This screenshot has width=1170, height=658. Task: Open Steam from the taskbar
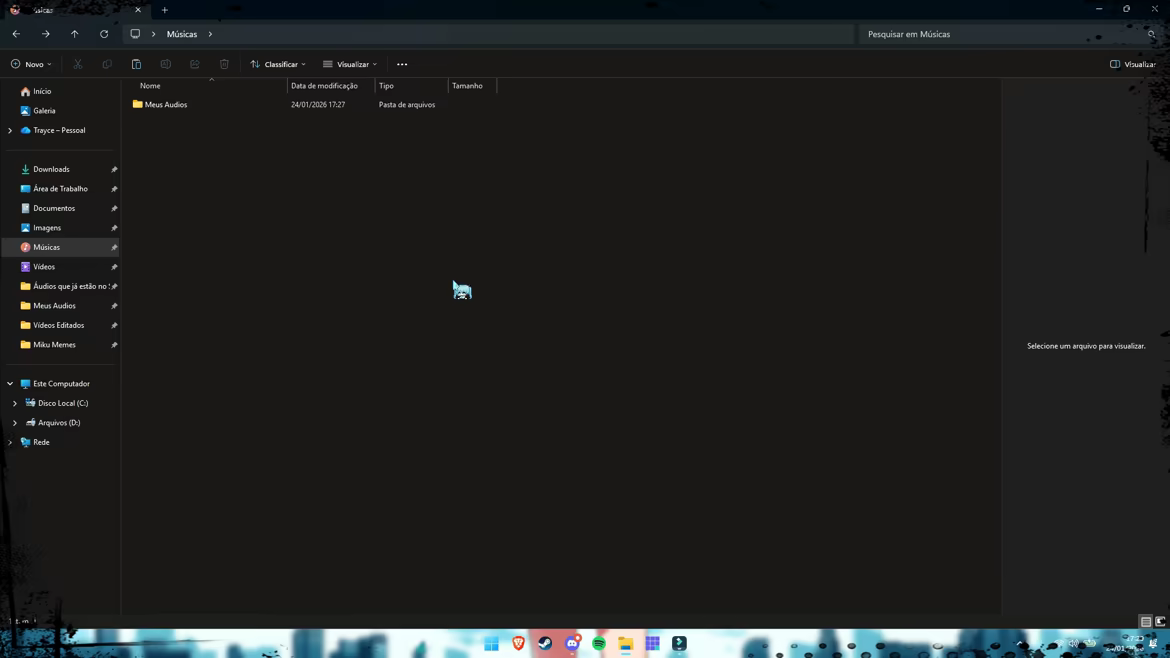tap(545, 644)
